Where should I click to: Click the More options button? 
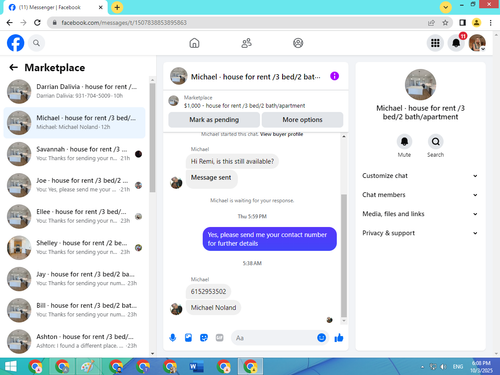point(302,120)
